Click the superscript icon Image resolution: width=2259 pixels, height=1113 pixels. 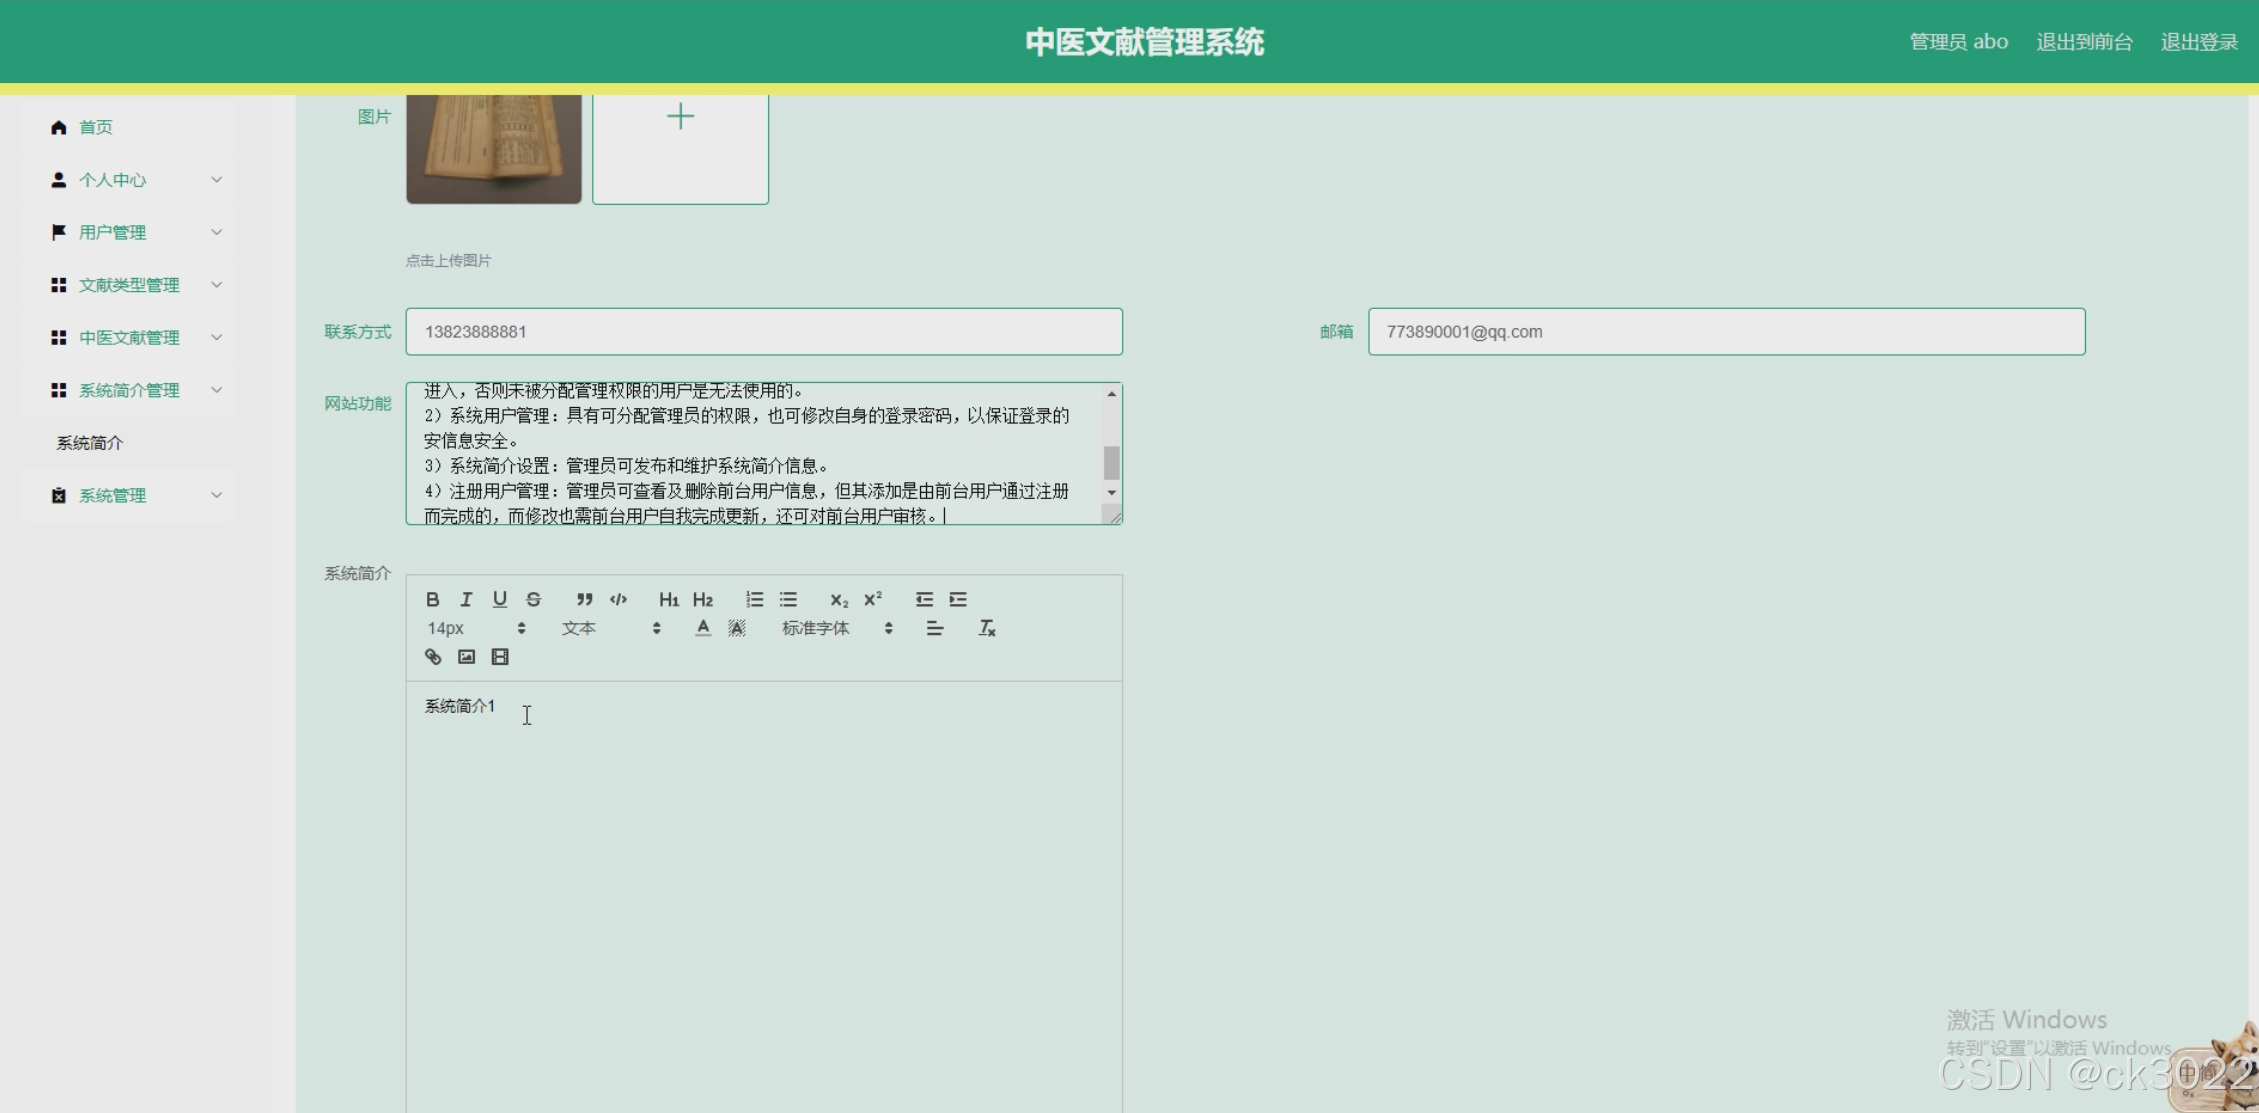pyautogui.click(x=873, y=599)
